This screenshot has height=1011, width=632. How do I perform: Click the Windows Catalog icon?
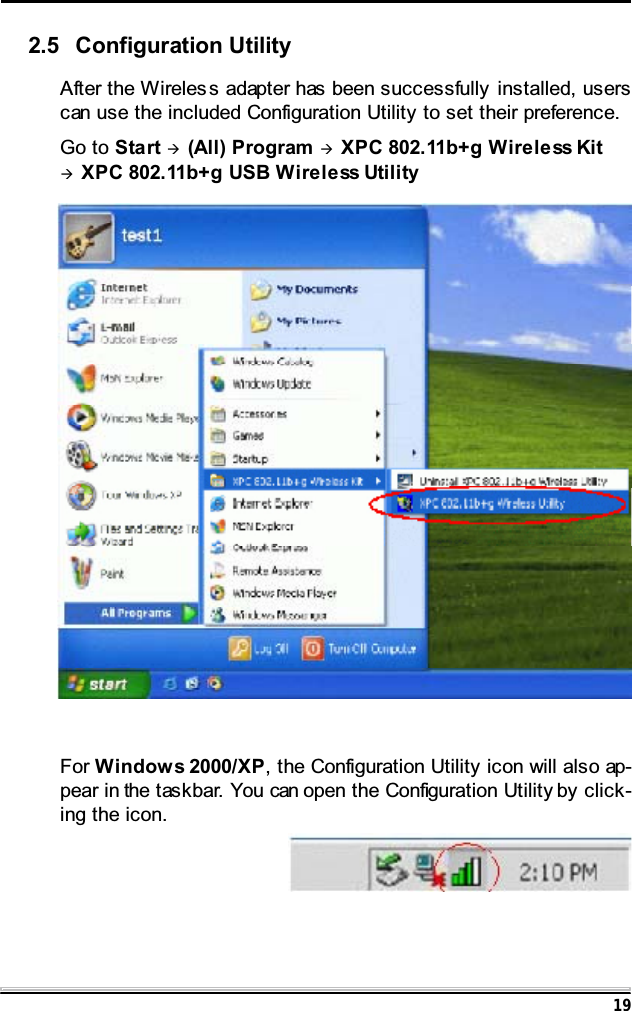click(x=218, y=361)
